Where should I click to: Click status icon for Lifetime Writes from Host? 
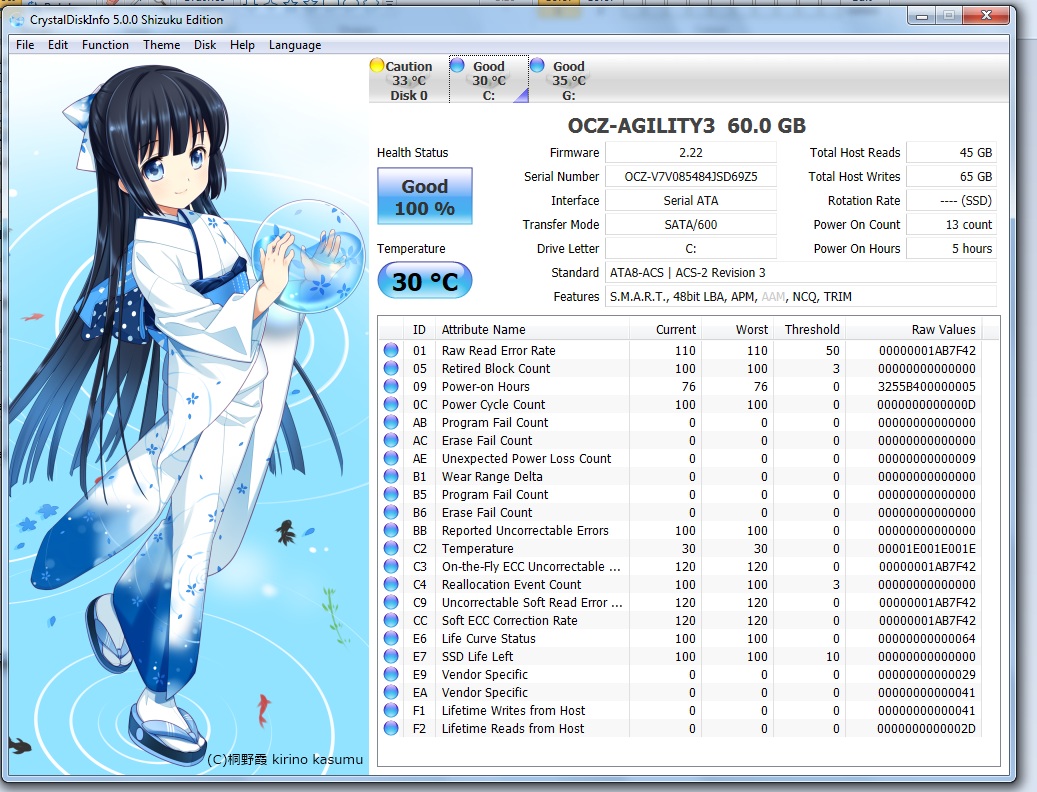(391, 711)
